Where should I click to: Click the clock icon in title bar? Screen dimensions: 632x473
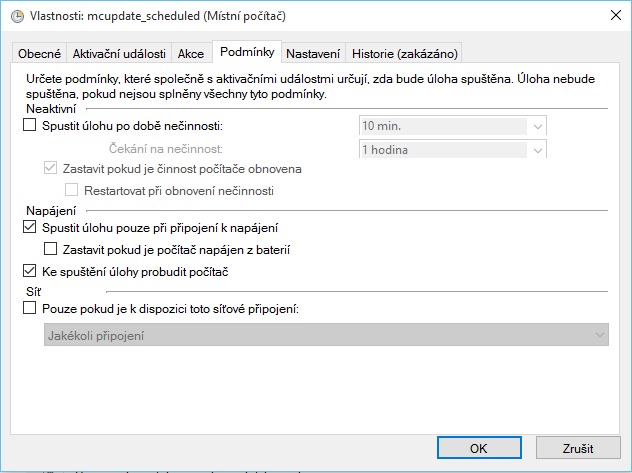(x=14, y=16)
